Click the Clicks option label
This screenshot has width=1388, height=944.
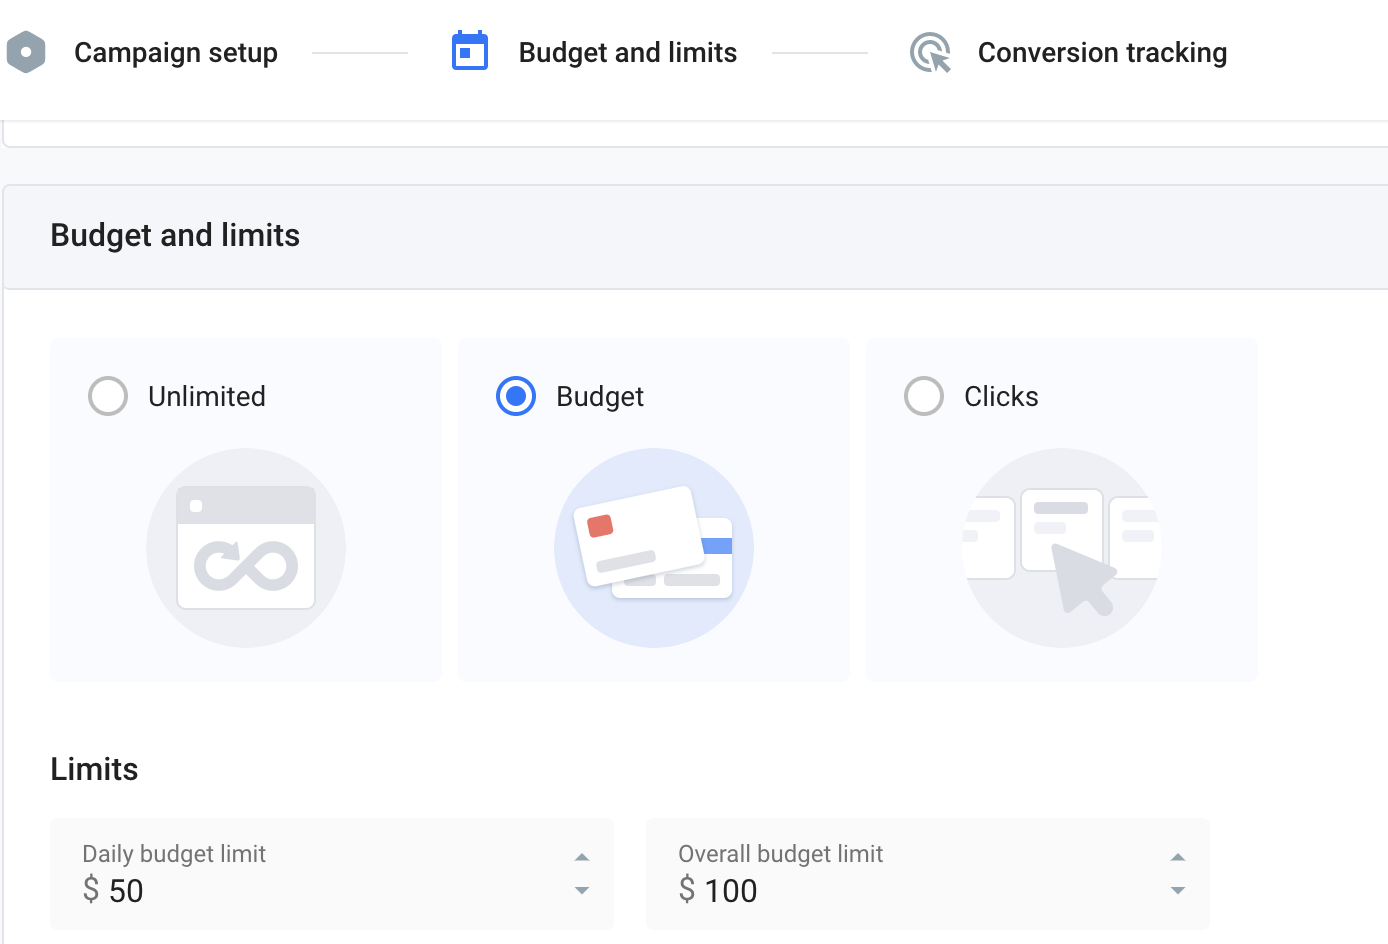click(x=1001, y=396)
